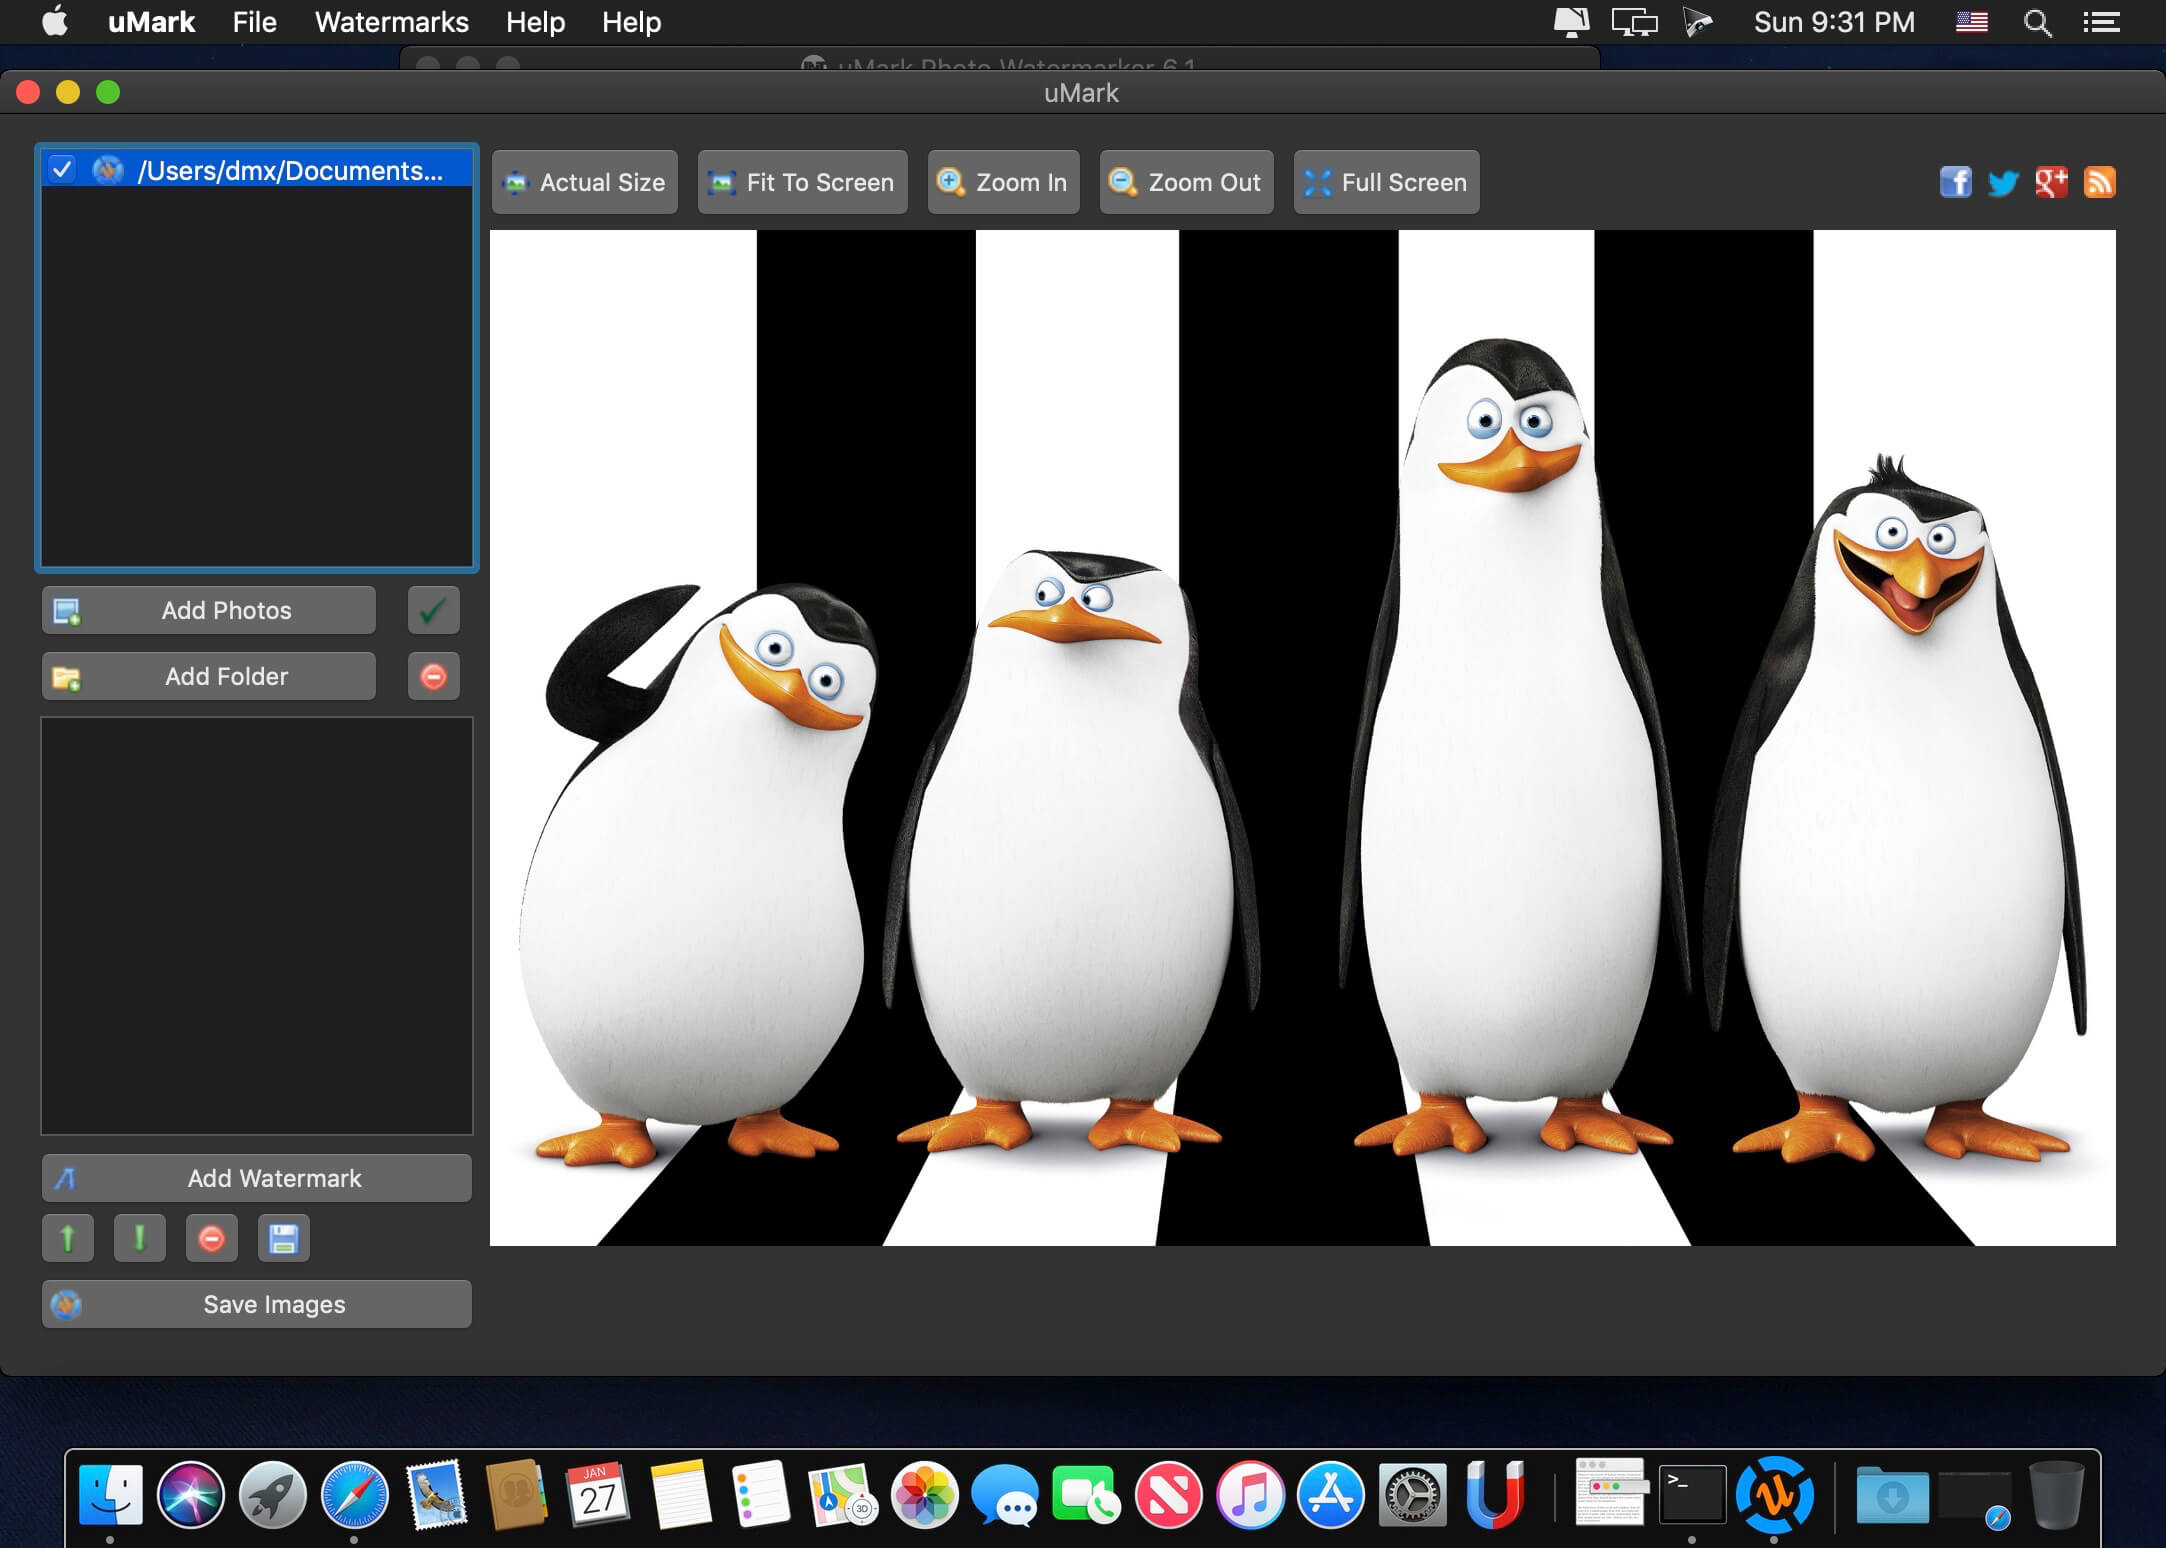The image size is (2166, 1548).
Task: Open the uMark application menu
Action: click(x=151, y=22)
